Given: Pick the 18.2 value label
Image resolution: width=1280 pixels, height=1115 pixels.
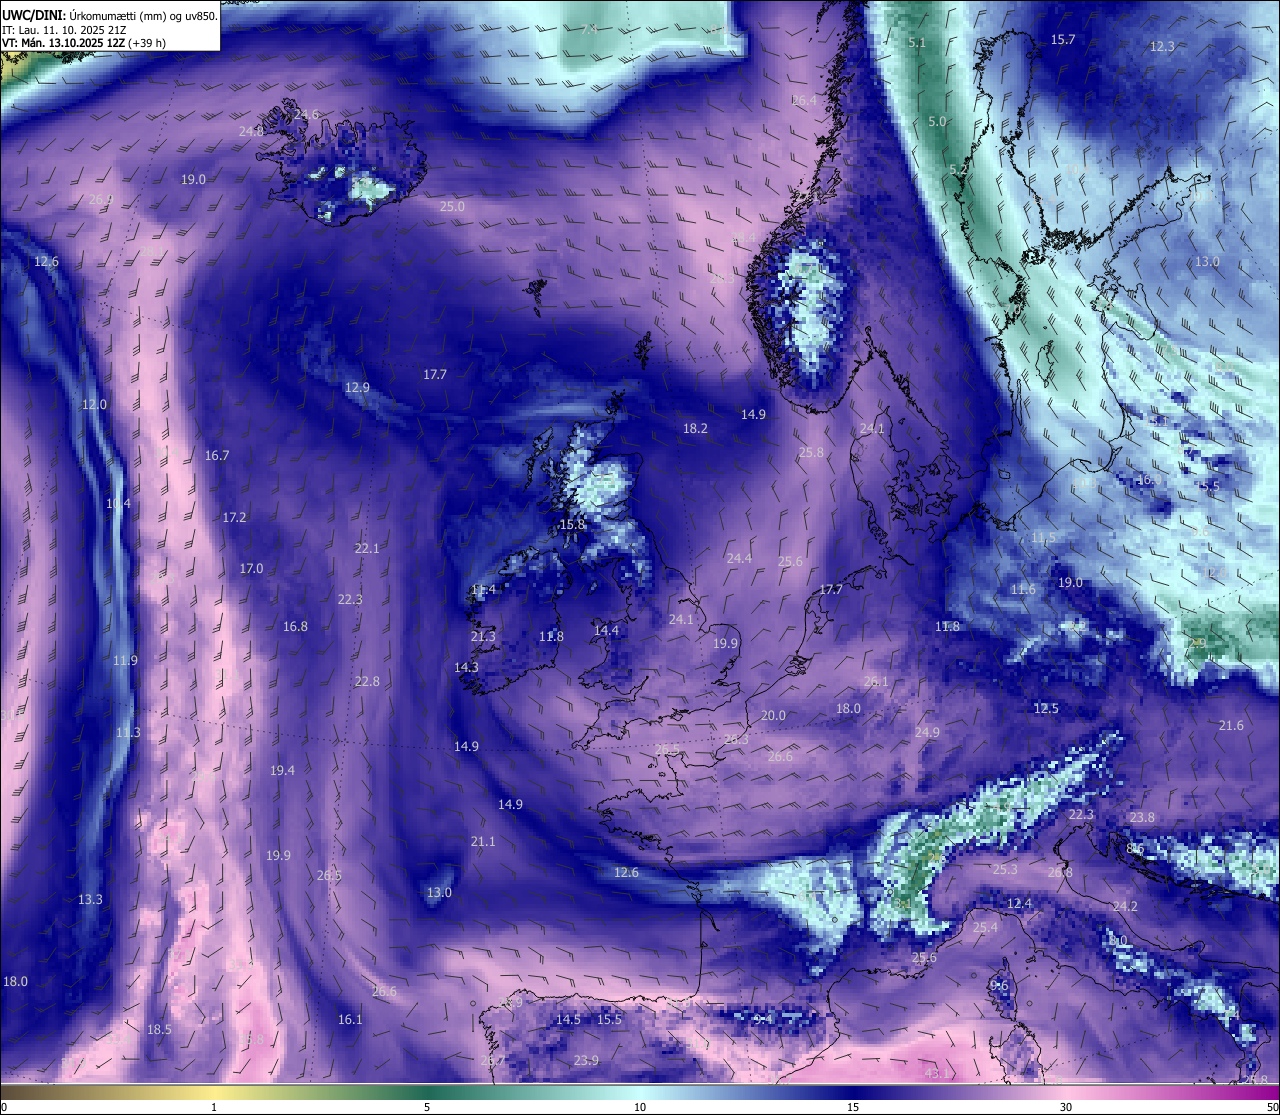Looking at the screenshot, I should point(695,429).
